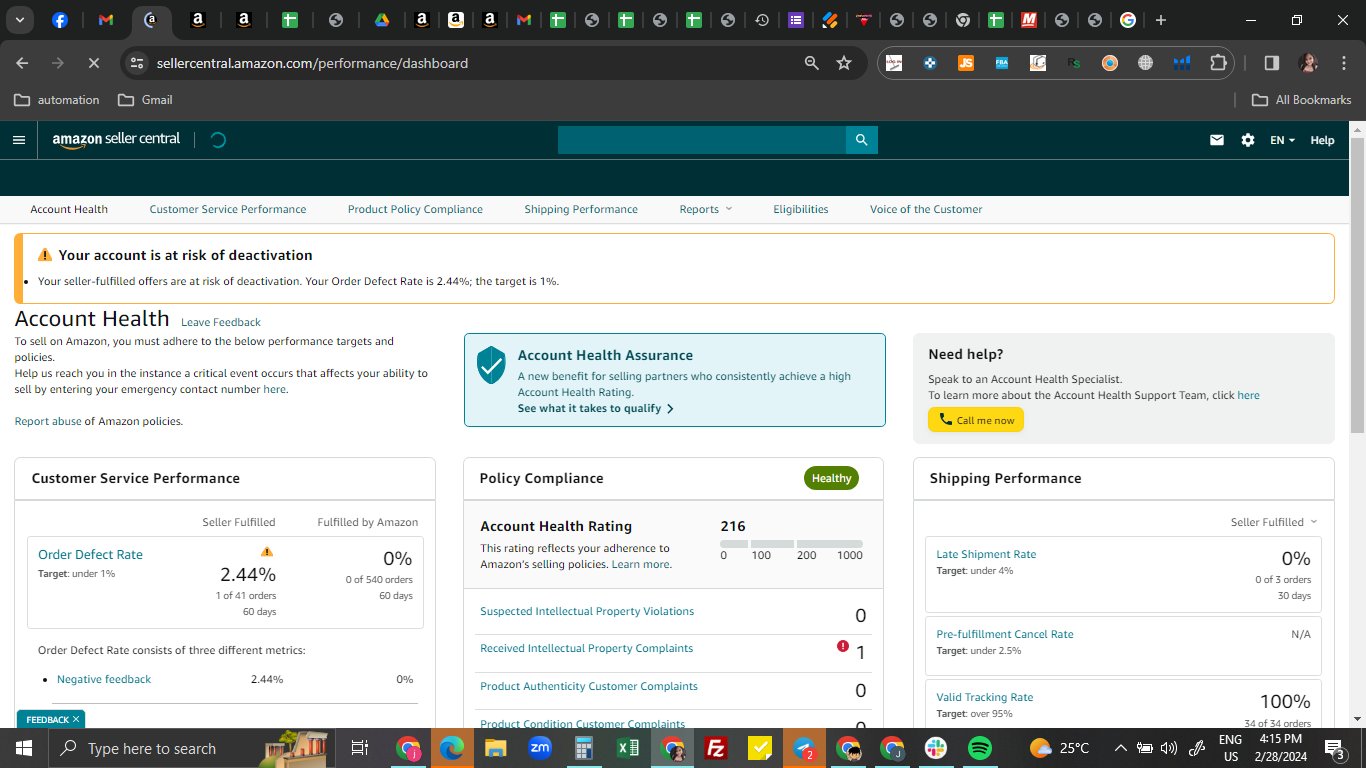
Task: View site information icon in address bar
Action: pos(138,63)
